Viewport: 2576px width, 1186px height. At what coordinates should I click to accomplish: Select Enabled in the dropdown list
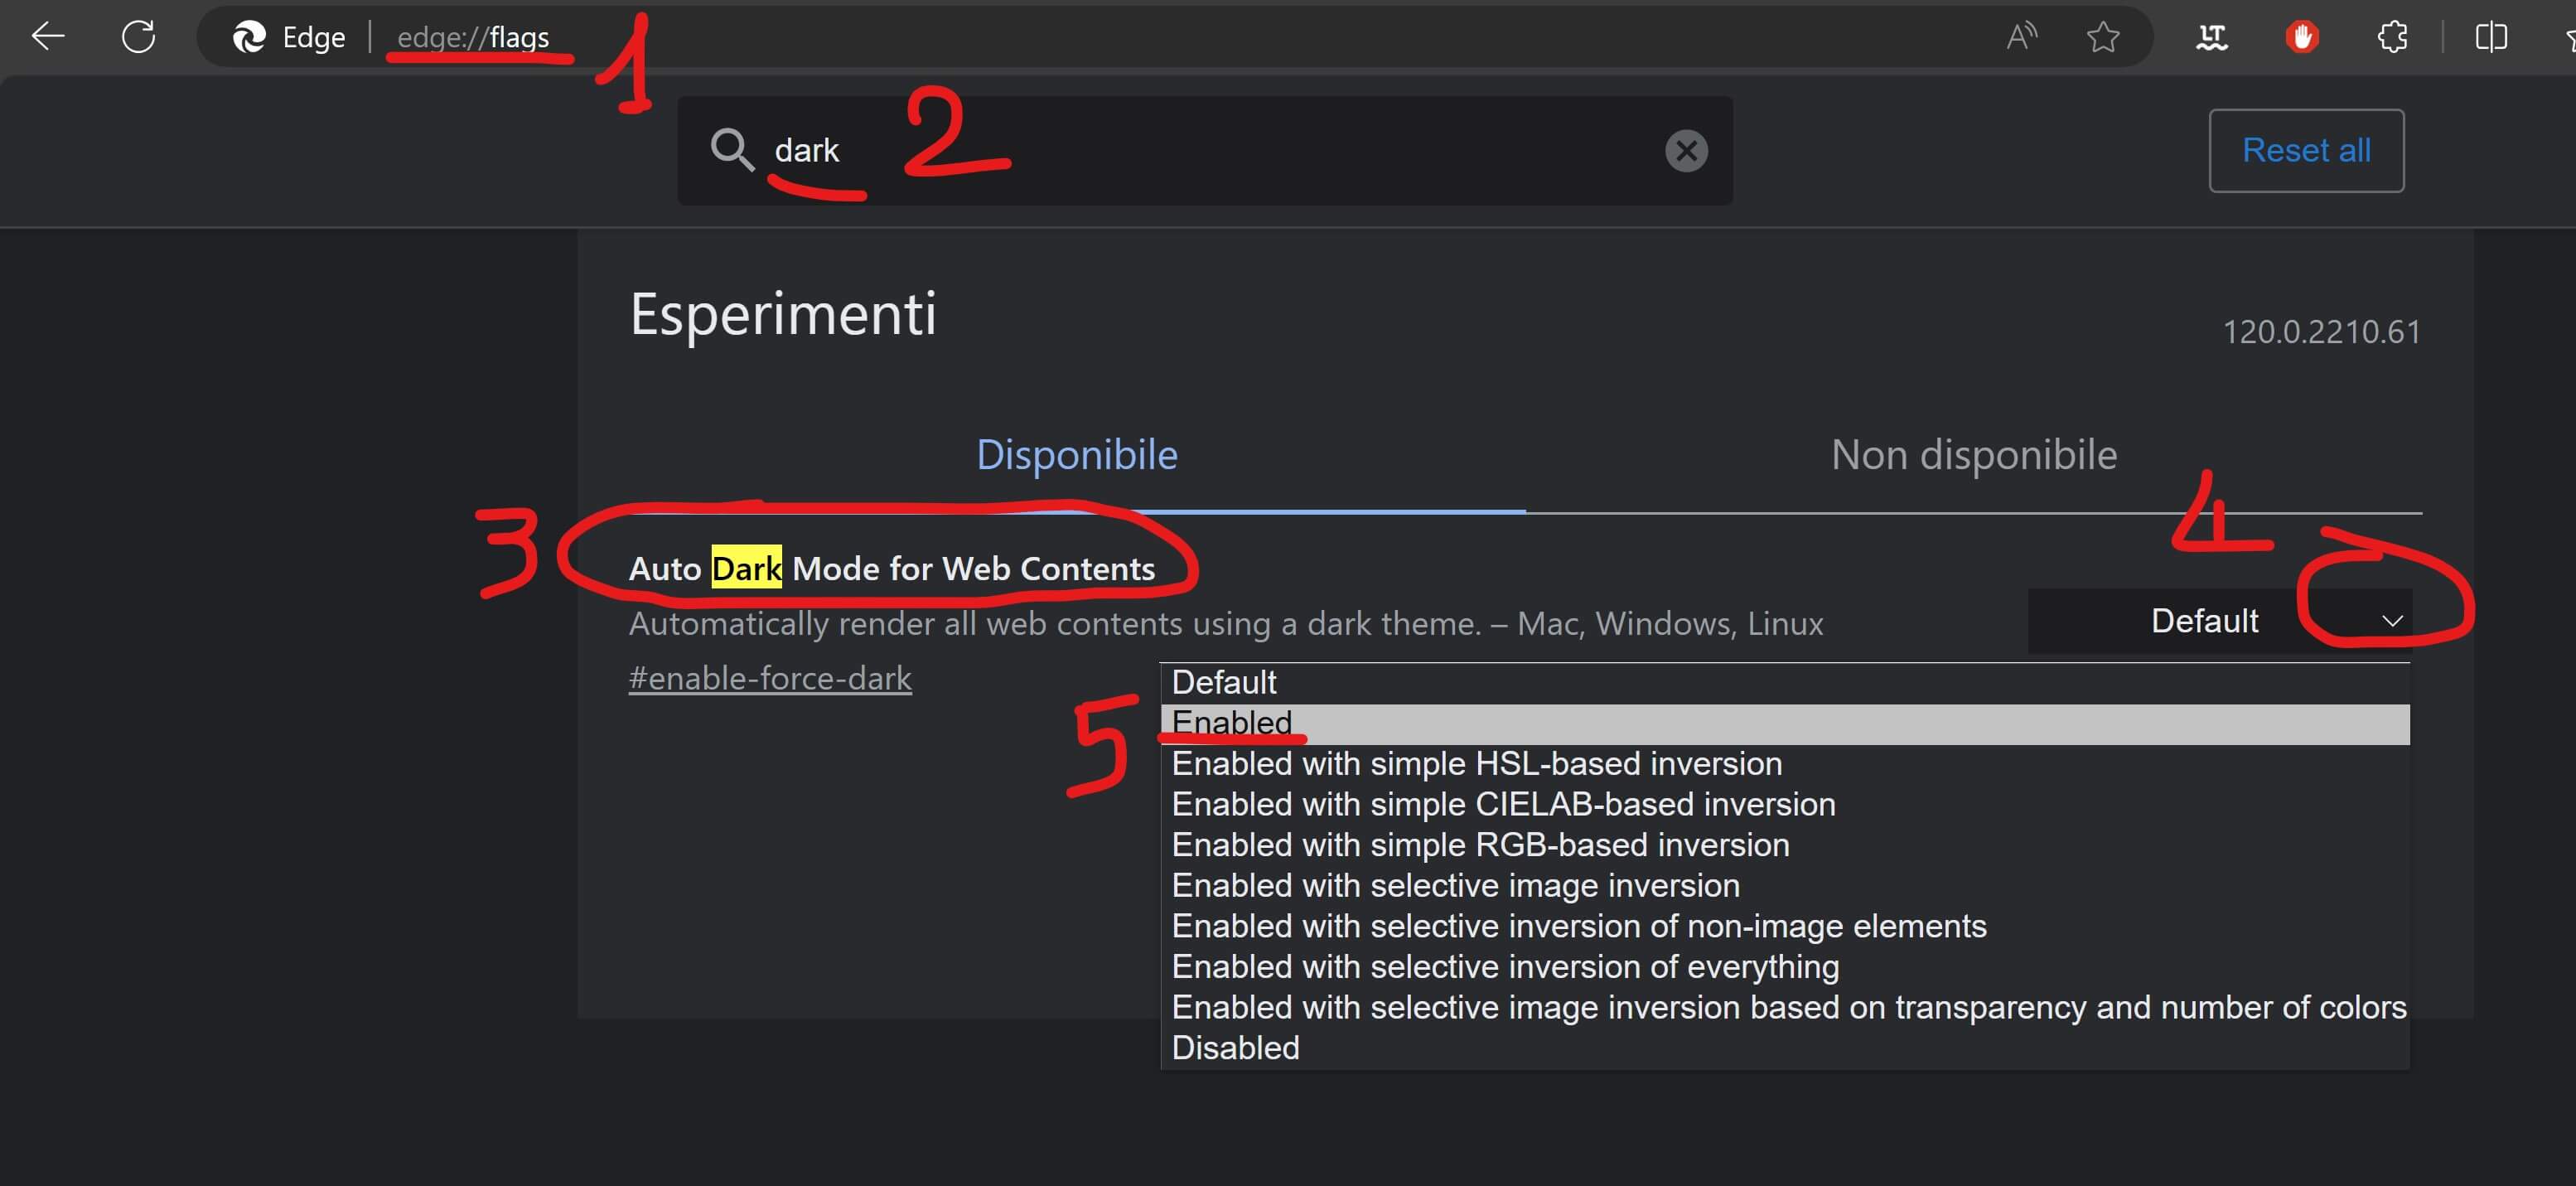1232,723
